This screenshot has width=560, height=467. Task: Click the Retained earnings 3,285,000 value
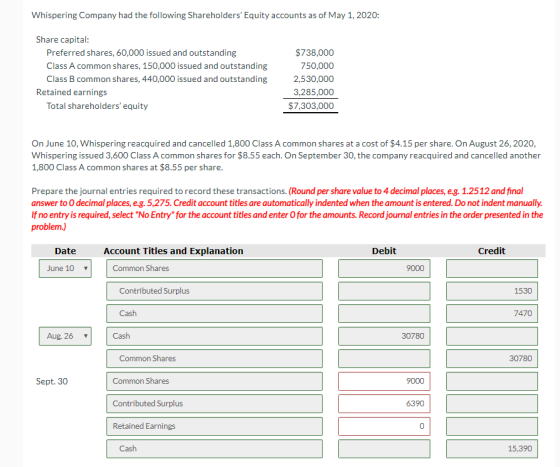(x=314, y=92)
